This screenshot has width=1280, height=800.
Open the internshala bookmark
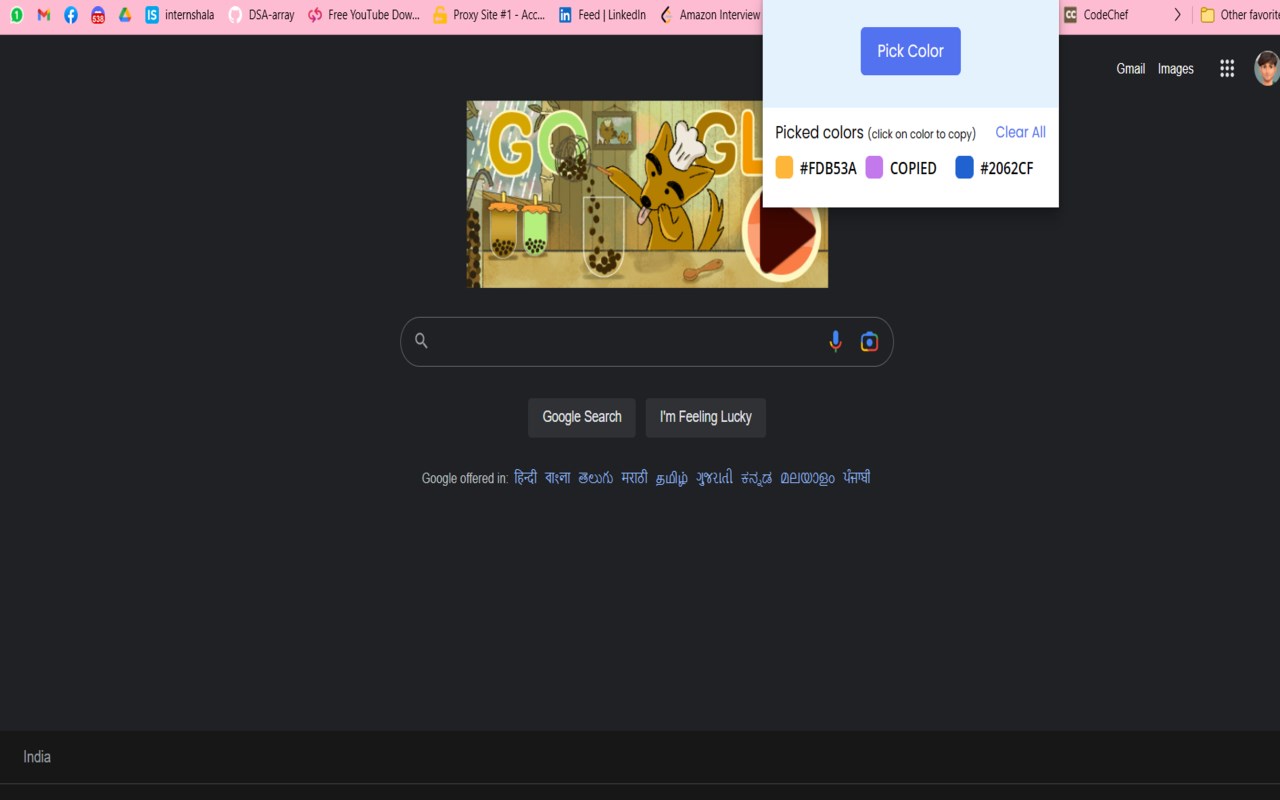coord(180,15)
